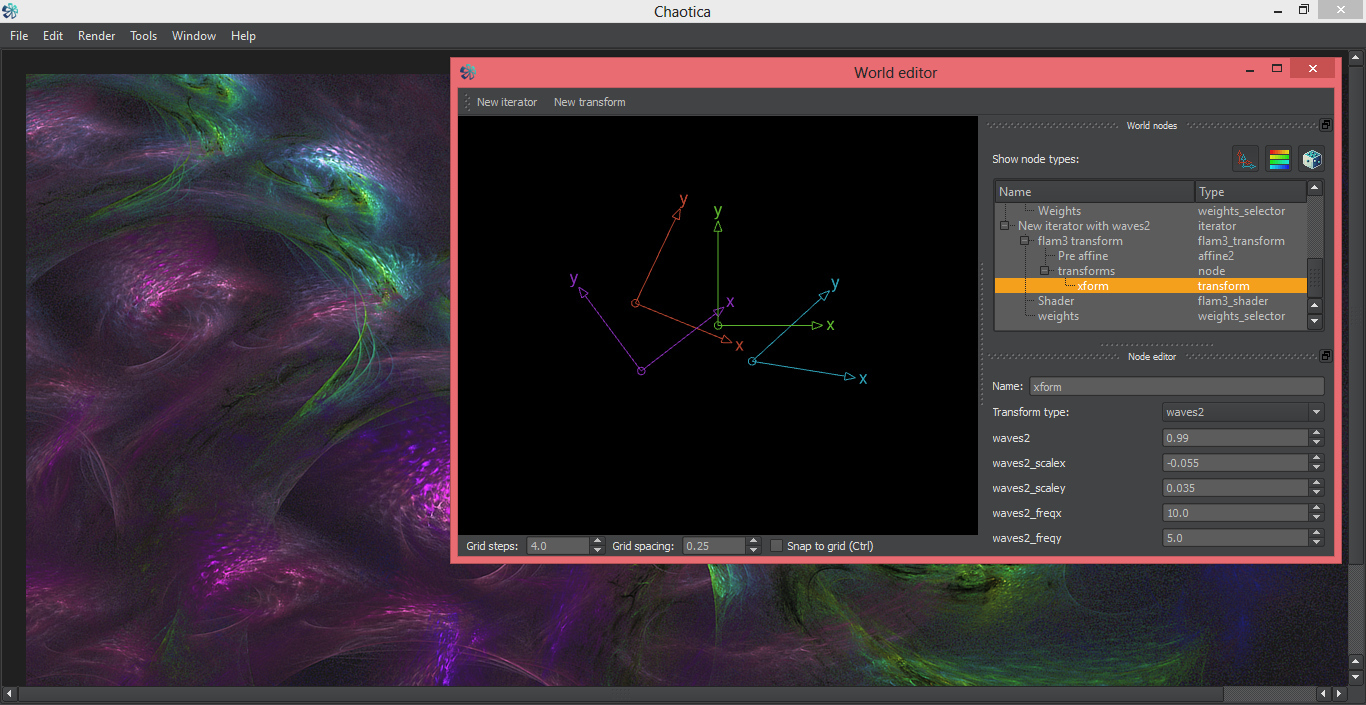
Task: Toggle rainbow shader node filter icon
Action: (x=1279, y=159)
